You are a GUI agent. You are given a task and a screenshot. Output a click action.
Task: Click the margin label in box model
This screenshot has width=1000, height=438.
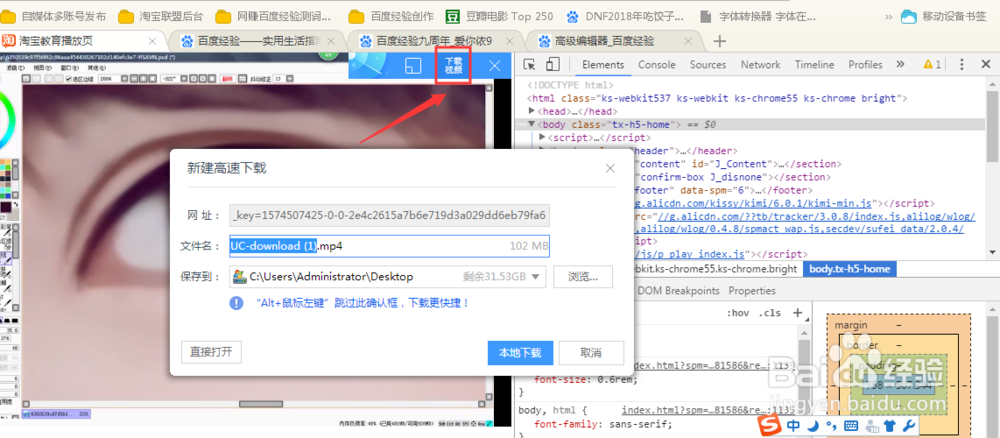click(x=851, y=326)
